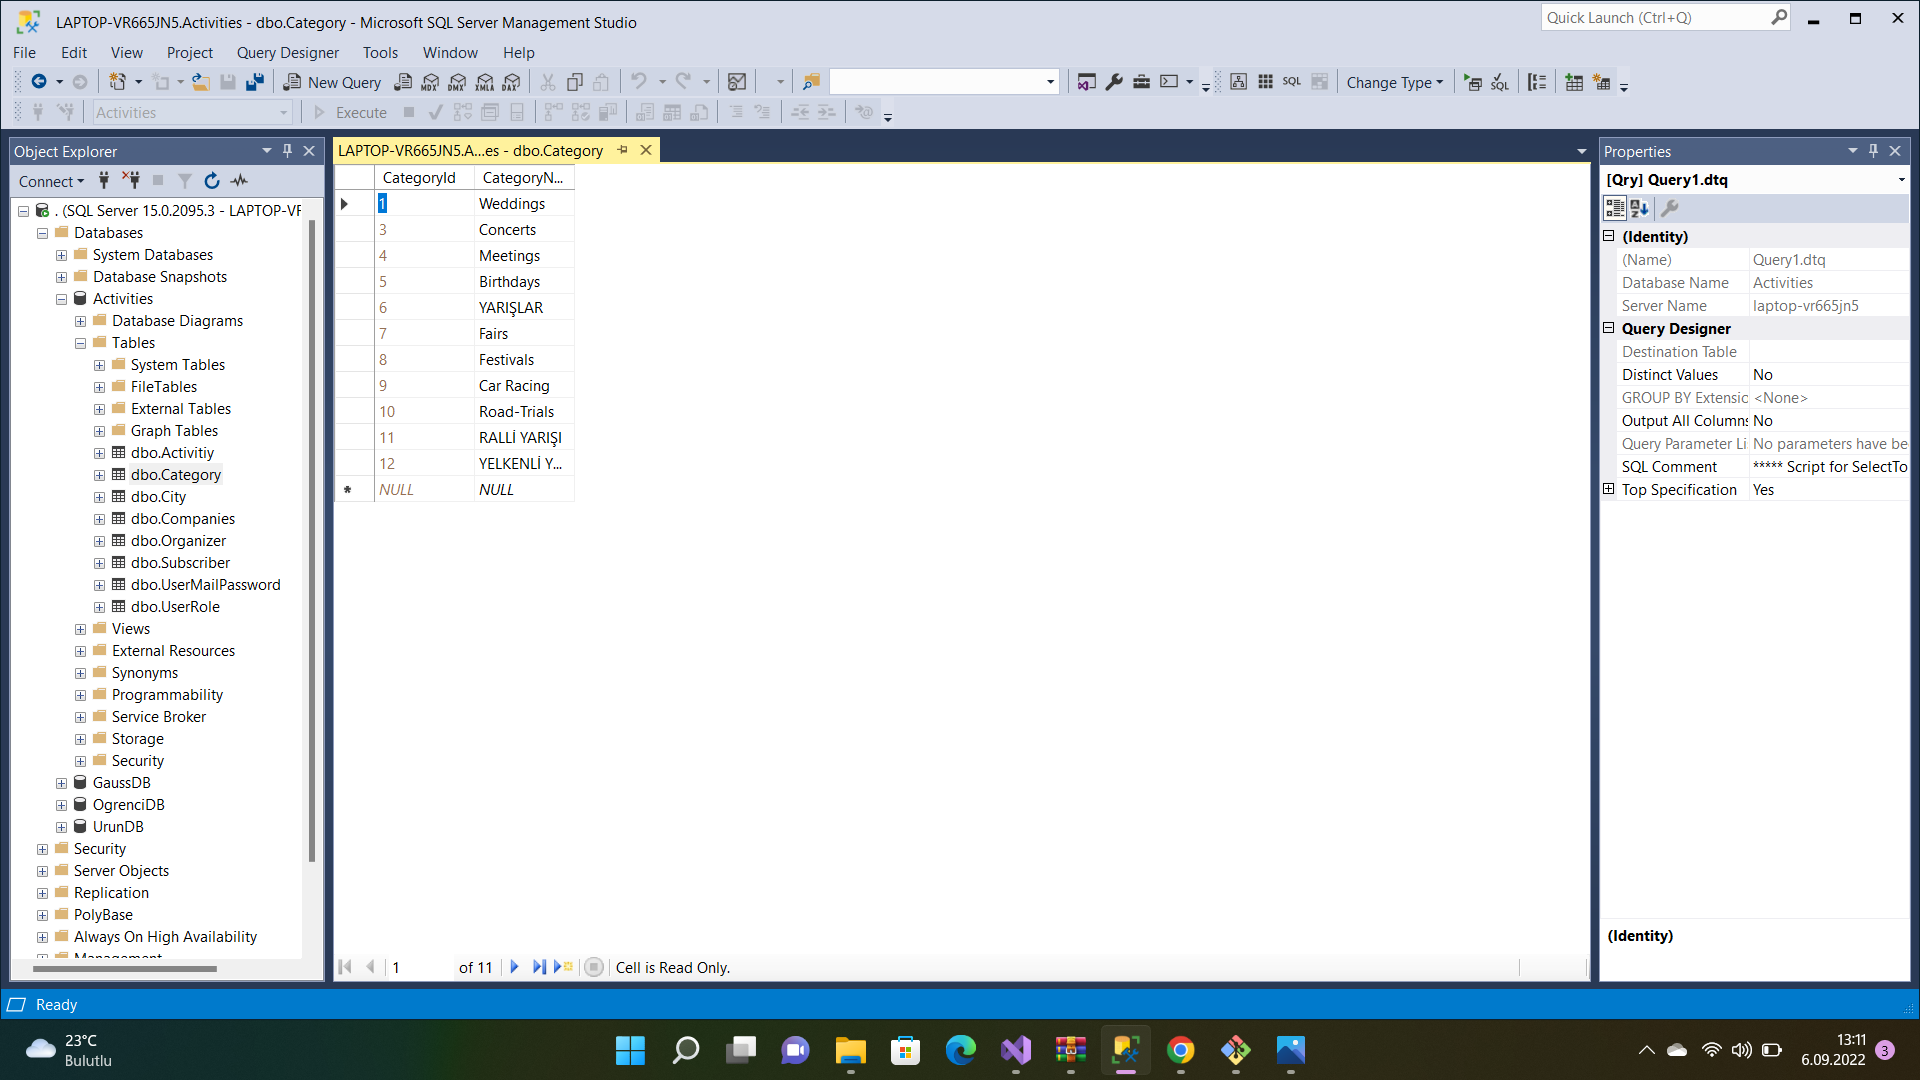This screenshot has width=1920, height=1080.
Task: Click the Disconnect plug icon in Object Explorer
Action: pyautogui.click(x=131, y=181)
